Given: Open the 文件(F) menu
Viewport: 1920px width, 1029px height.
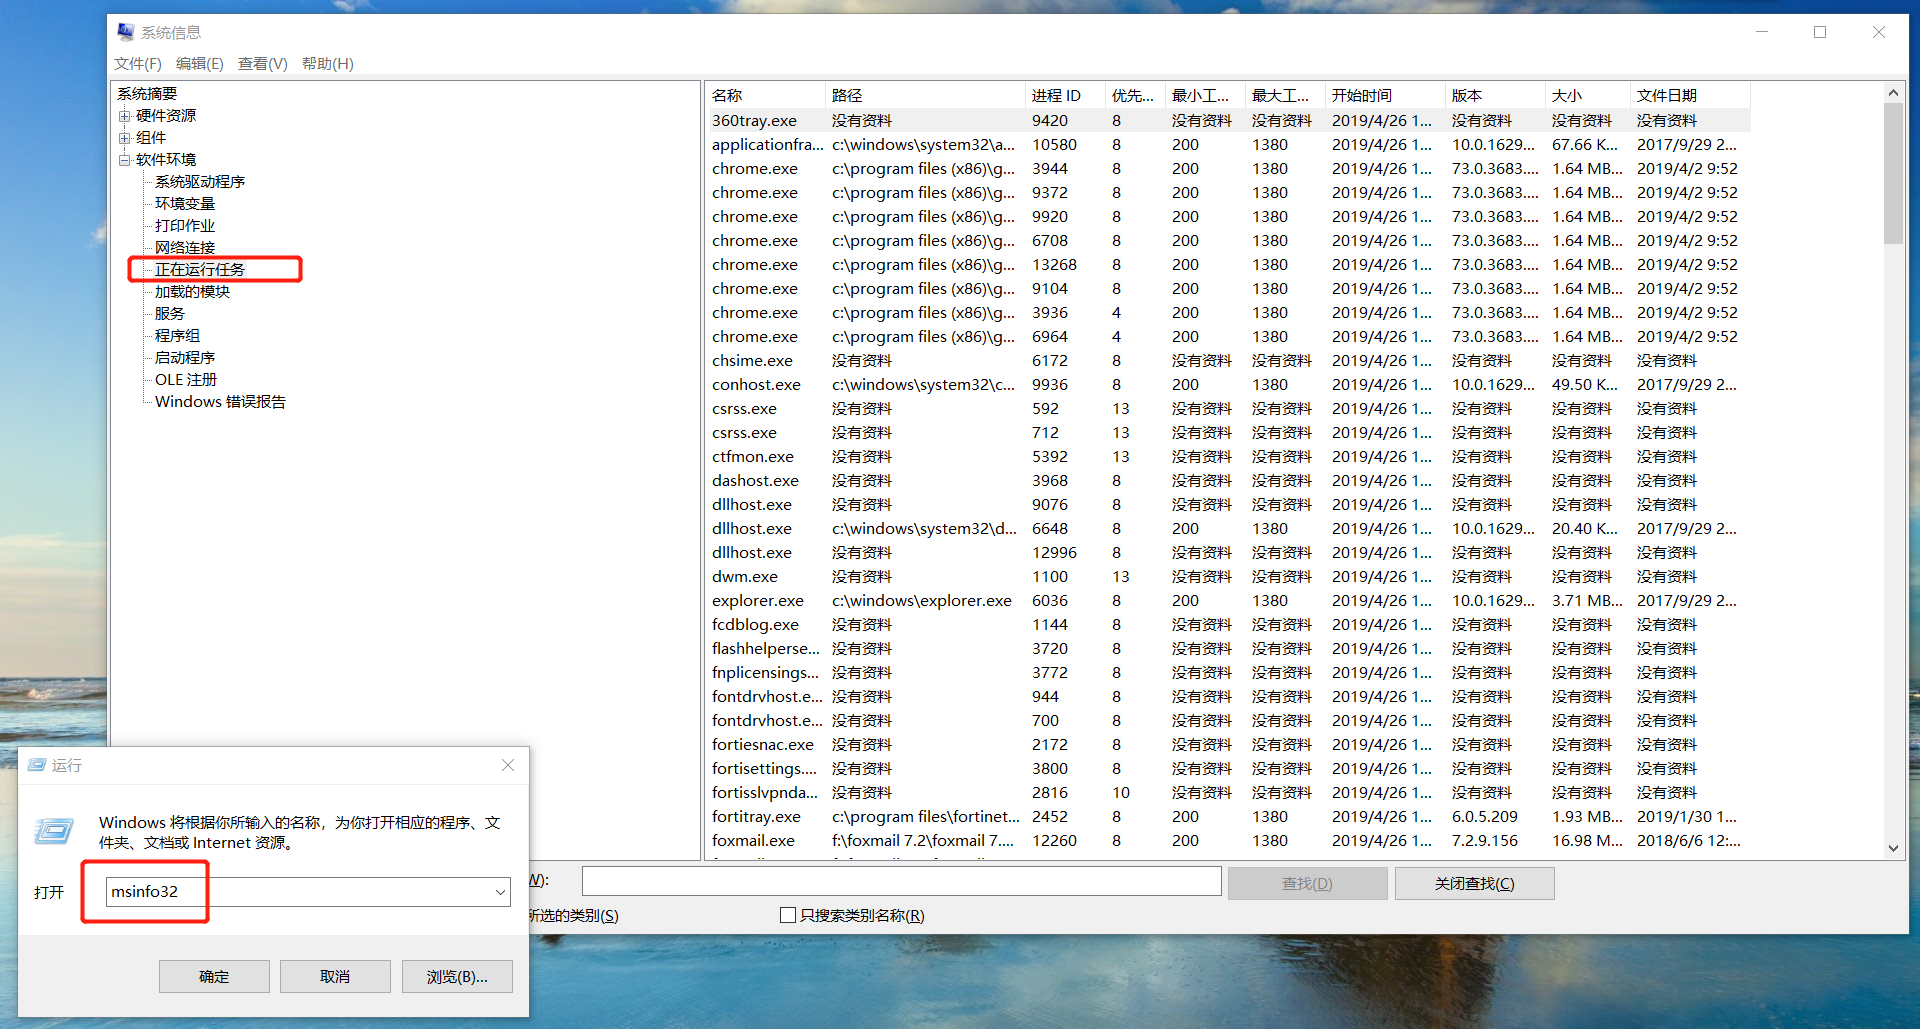Looking at the screenshot, I should coord(138,64).
